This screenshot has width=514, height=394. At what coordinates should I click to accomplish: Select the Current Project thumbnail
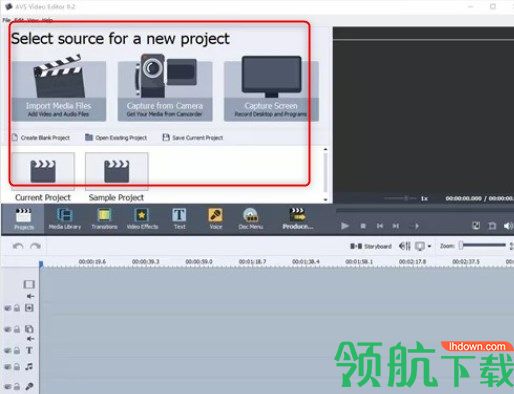pyautogui.click(x=43, y=171)
